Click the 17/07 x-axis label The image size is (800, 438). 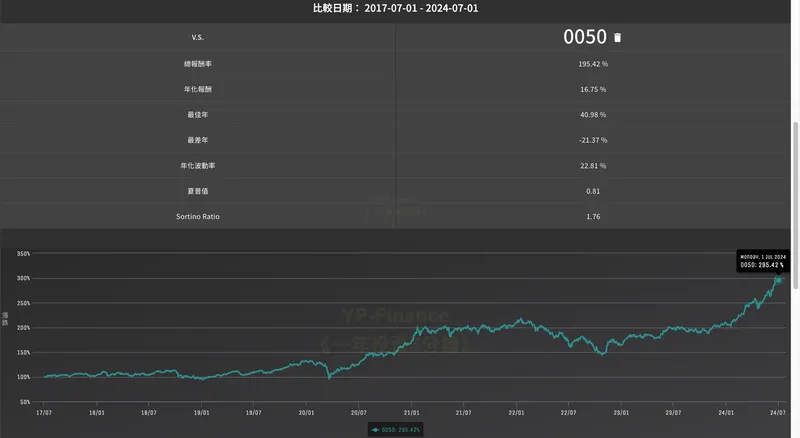pyautogui.click(x=44, y=412)
